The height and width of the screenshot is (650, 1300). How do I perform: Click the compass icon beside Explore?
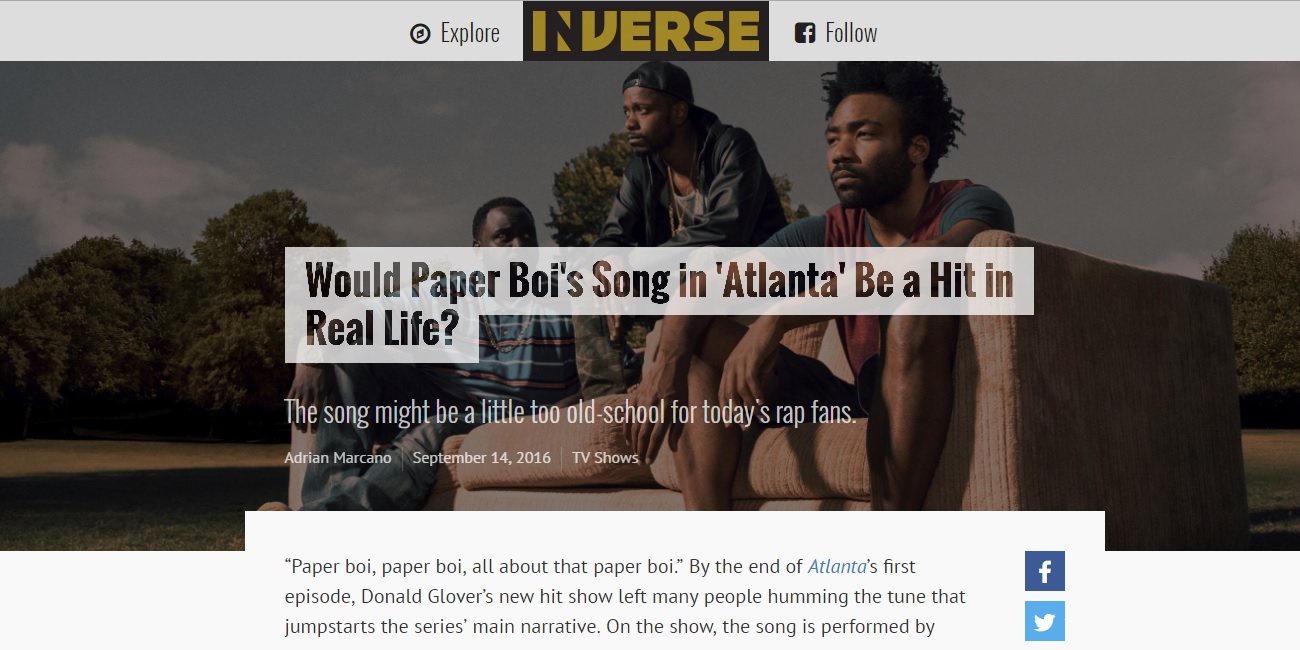pyautogui.click(x=420, y=34)
